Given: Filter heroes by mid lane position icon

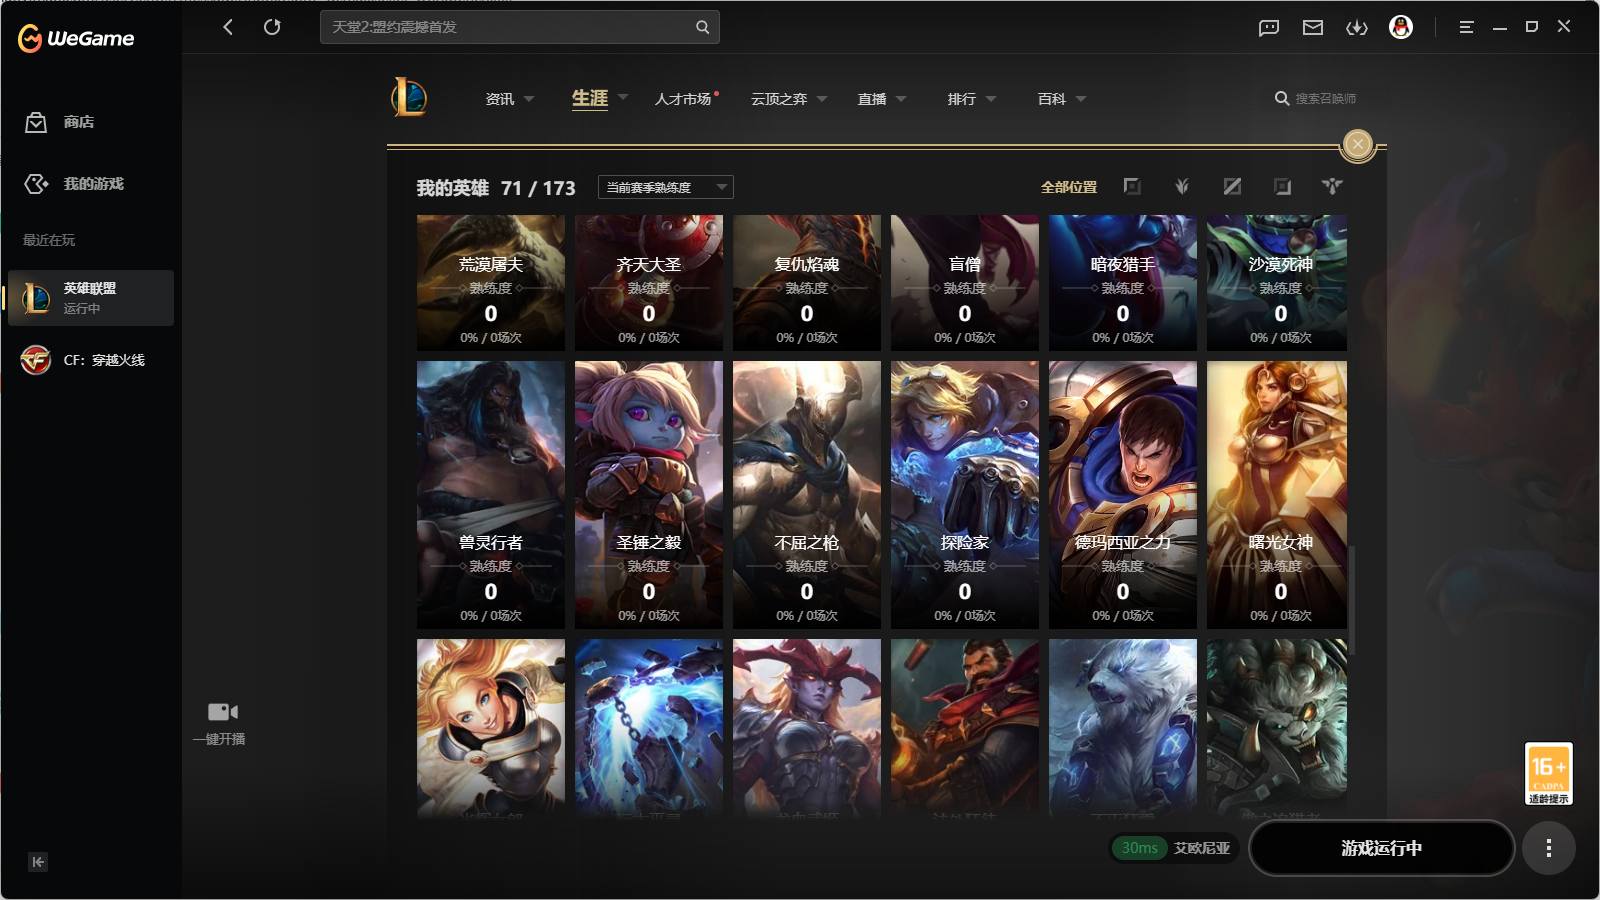Looking at the screenshot, I should 1232,186.
